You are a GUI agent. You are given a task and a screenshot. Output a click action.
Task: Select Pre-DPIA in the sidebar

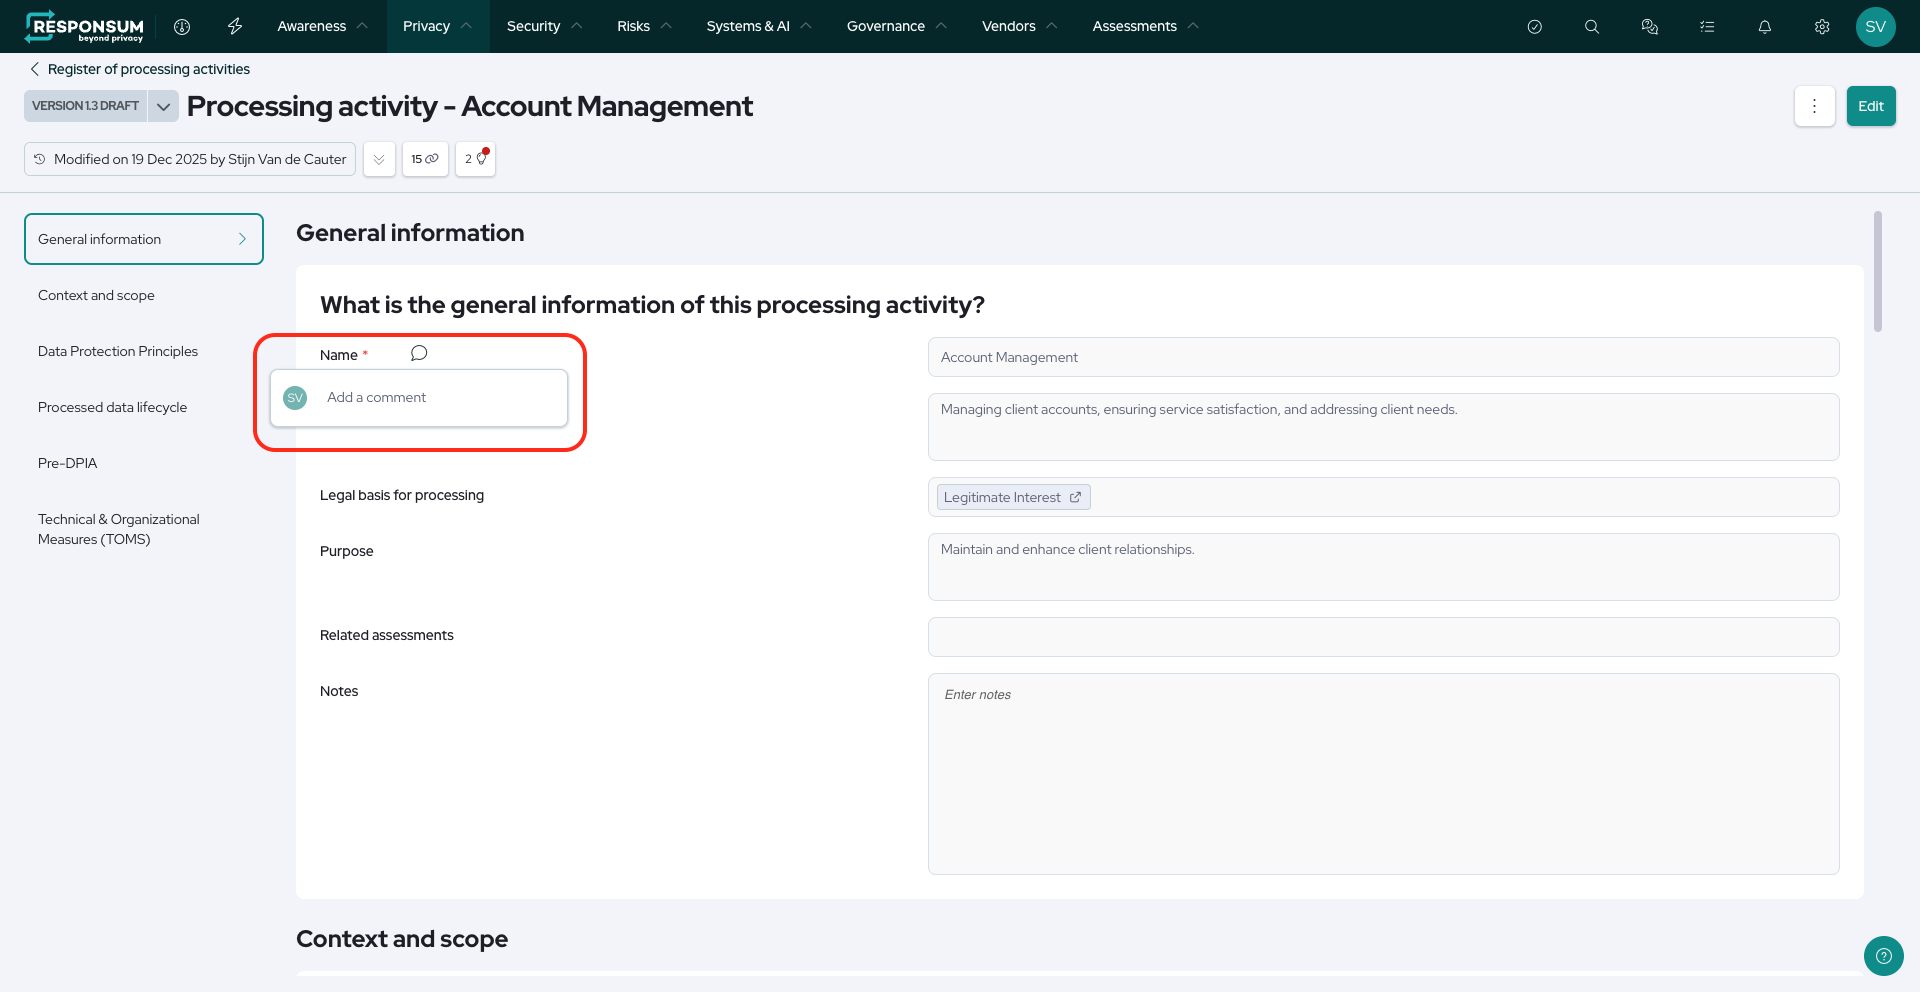coord(68,463)
